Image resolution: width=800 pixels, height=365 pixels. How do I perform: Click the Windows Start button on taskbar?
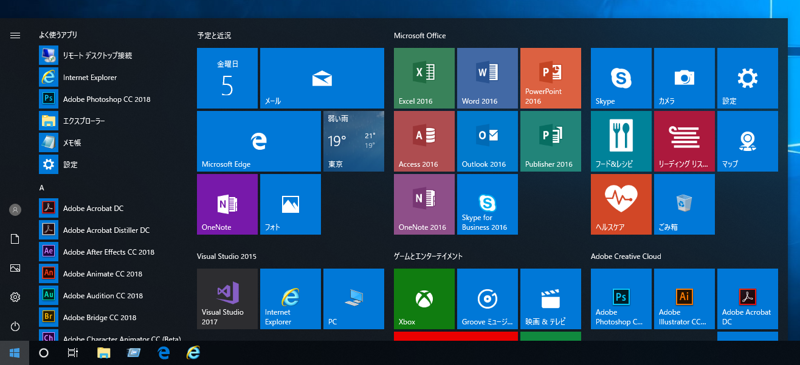tap(14, 353)
